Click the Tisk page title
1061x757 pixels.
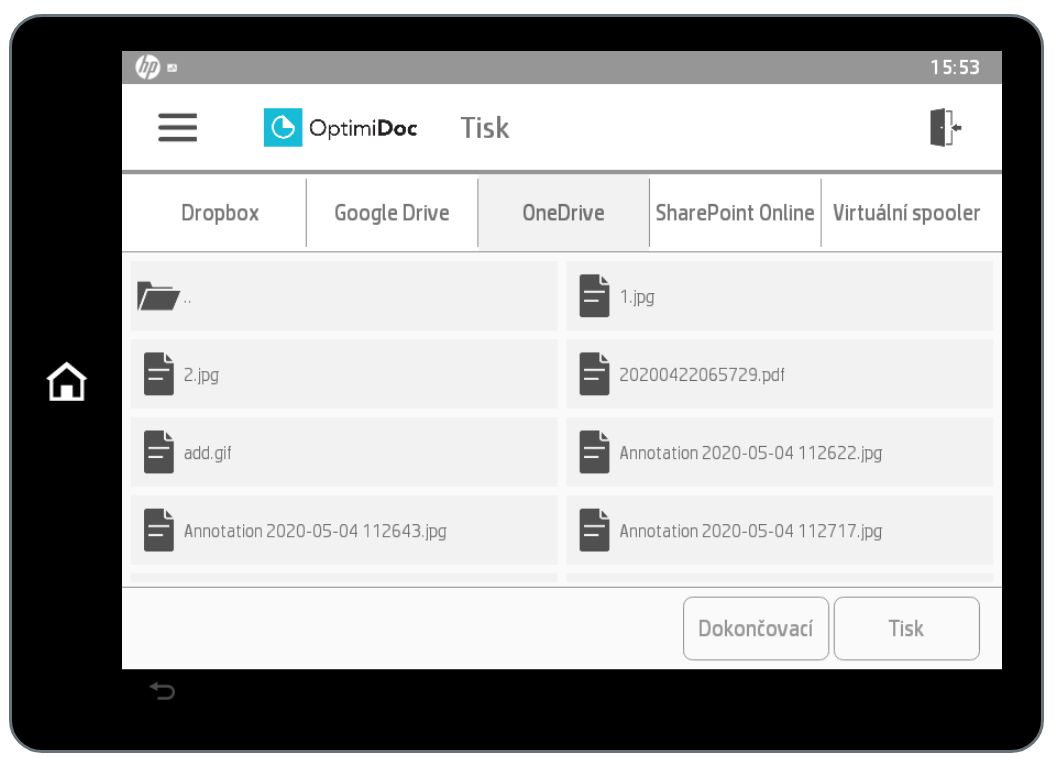484,128
